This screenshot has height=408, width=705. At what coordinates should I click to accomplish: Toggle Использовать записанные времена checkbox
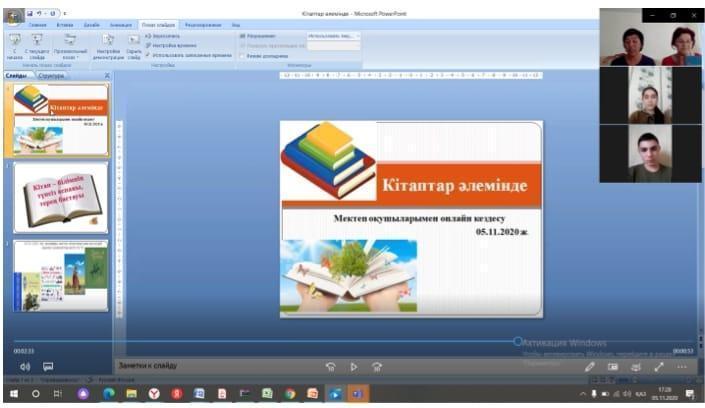tap(148, 55)
